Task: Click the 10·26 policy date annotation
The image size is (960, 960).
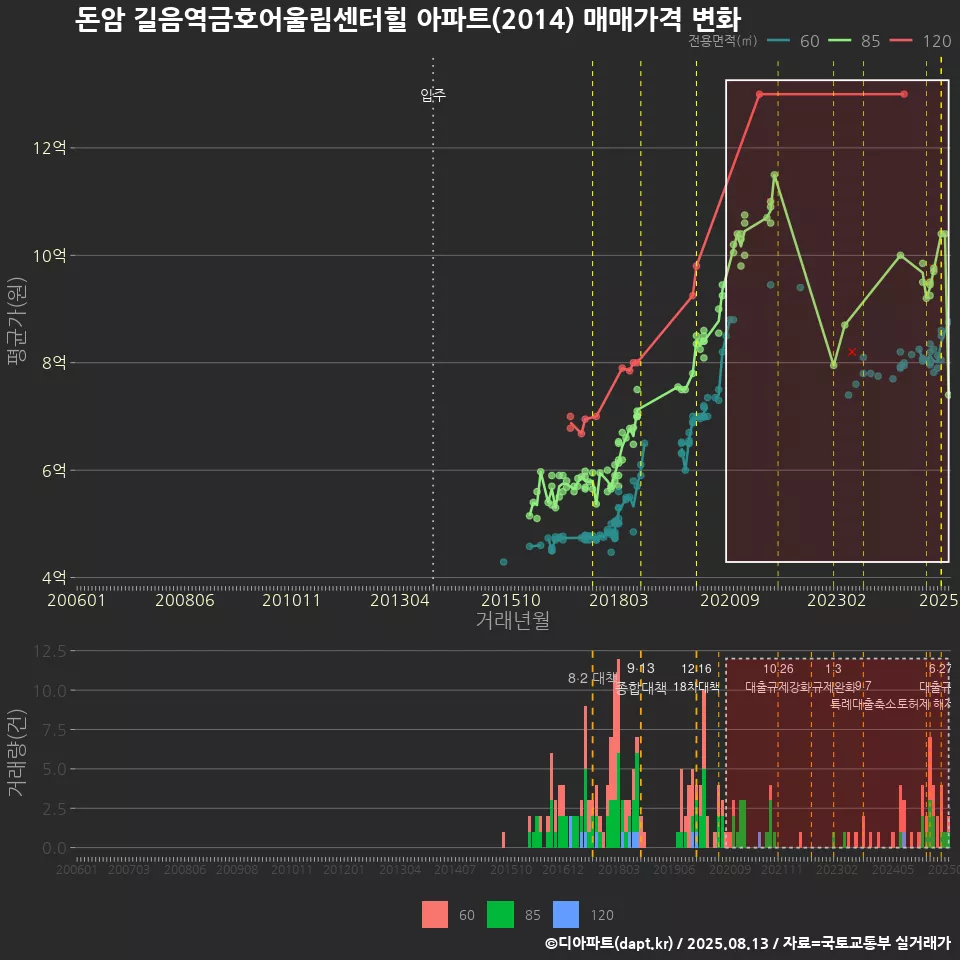Action: pyautogui.click(x=778, y=669)
